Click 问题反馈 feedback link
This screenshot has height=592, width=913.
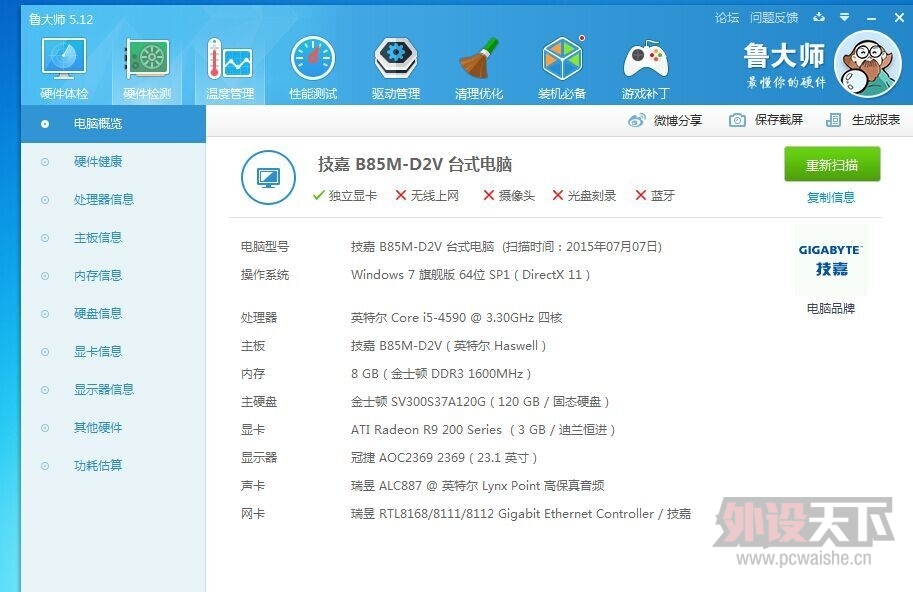pos(774,17)
